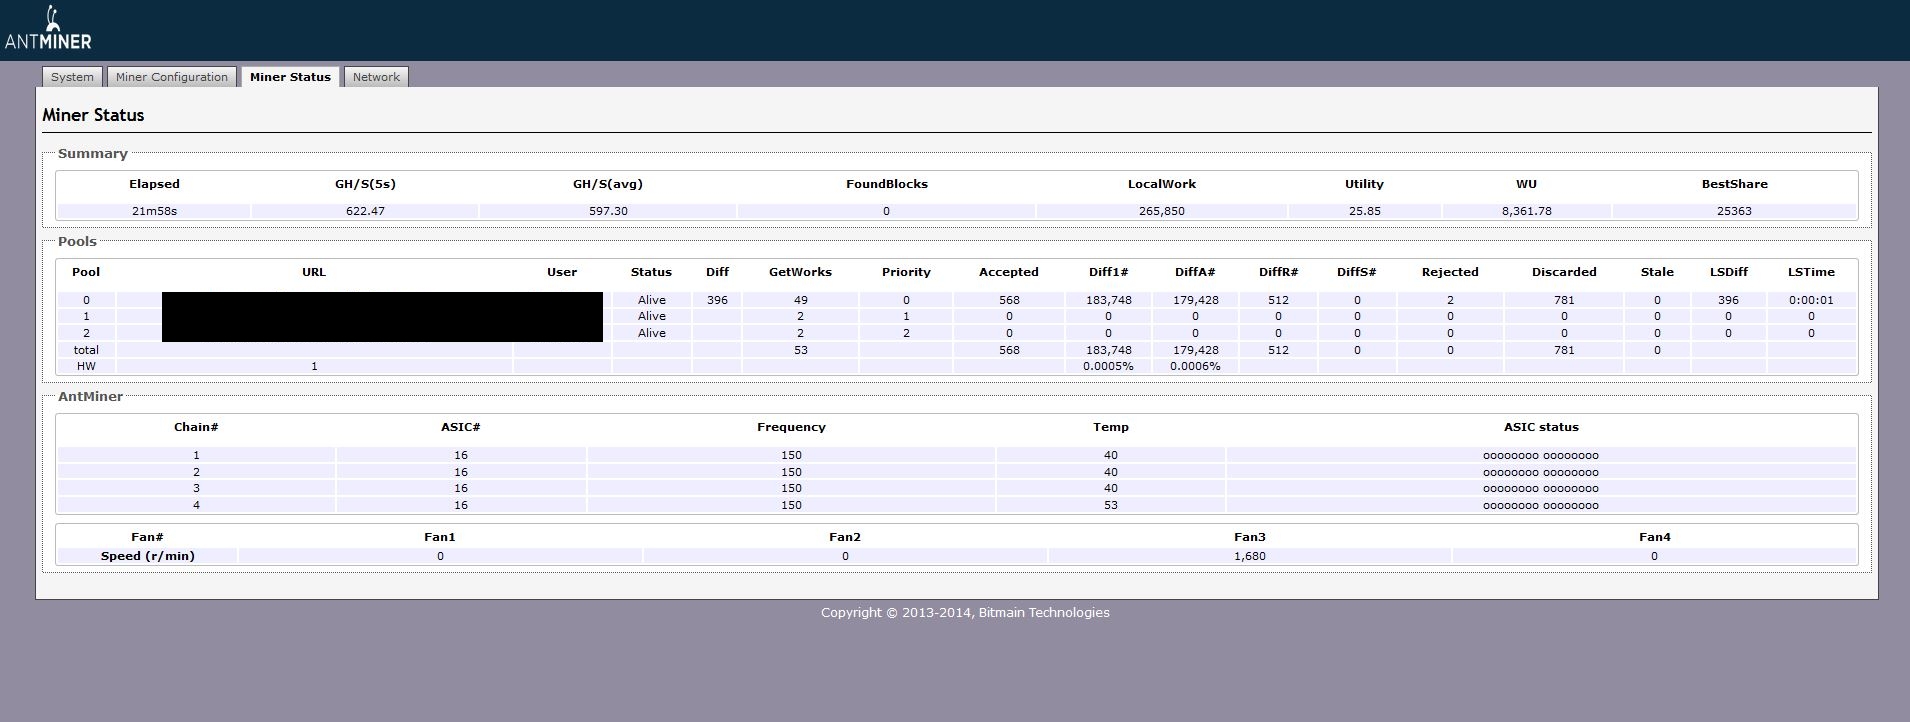Click the Miner Status page heading
The width and height of the screenshot is (1910, 722).
click(x=93, y=115)
